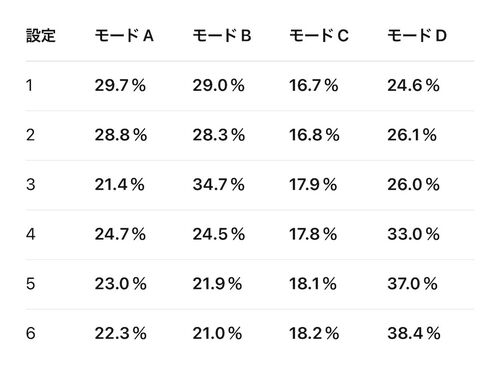Select the 37.0% cell in row 5
The height and width of the screenshot is (391, 500).
point(412,284)
